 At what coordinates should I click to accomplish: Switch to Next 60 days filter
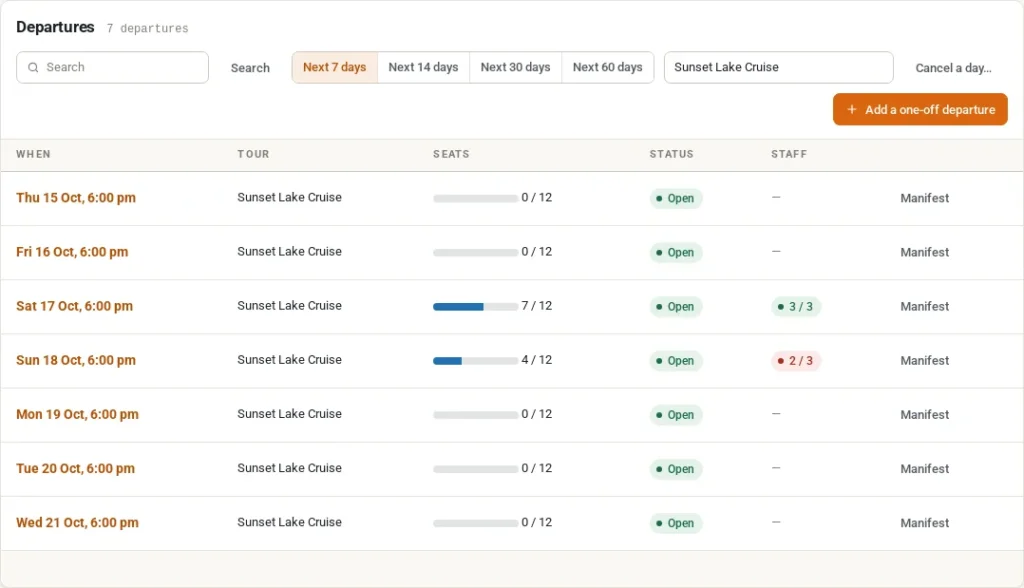click(x=607, y=67)
